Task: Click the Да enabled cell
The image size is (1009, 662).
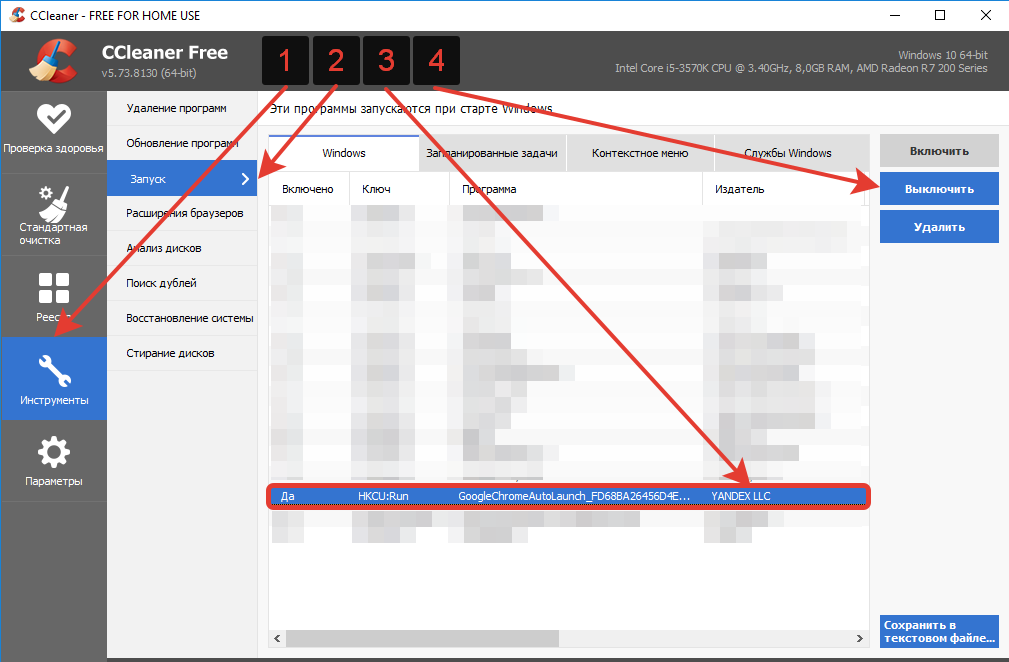Action: (288, 496)
